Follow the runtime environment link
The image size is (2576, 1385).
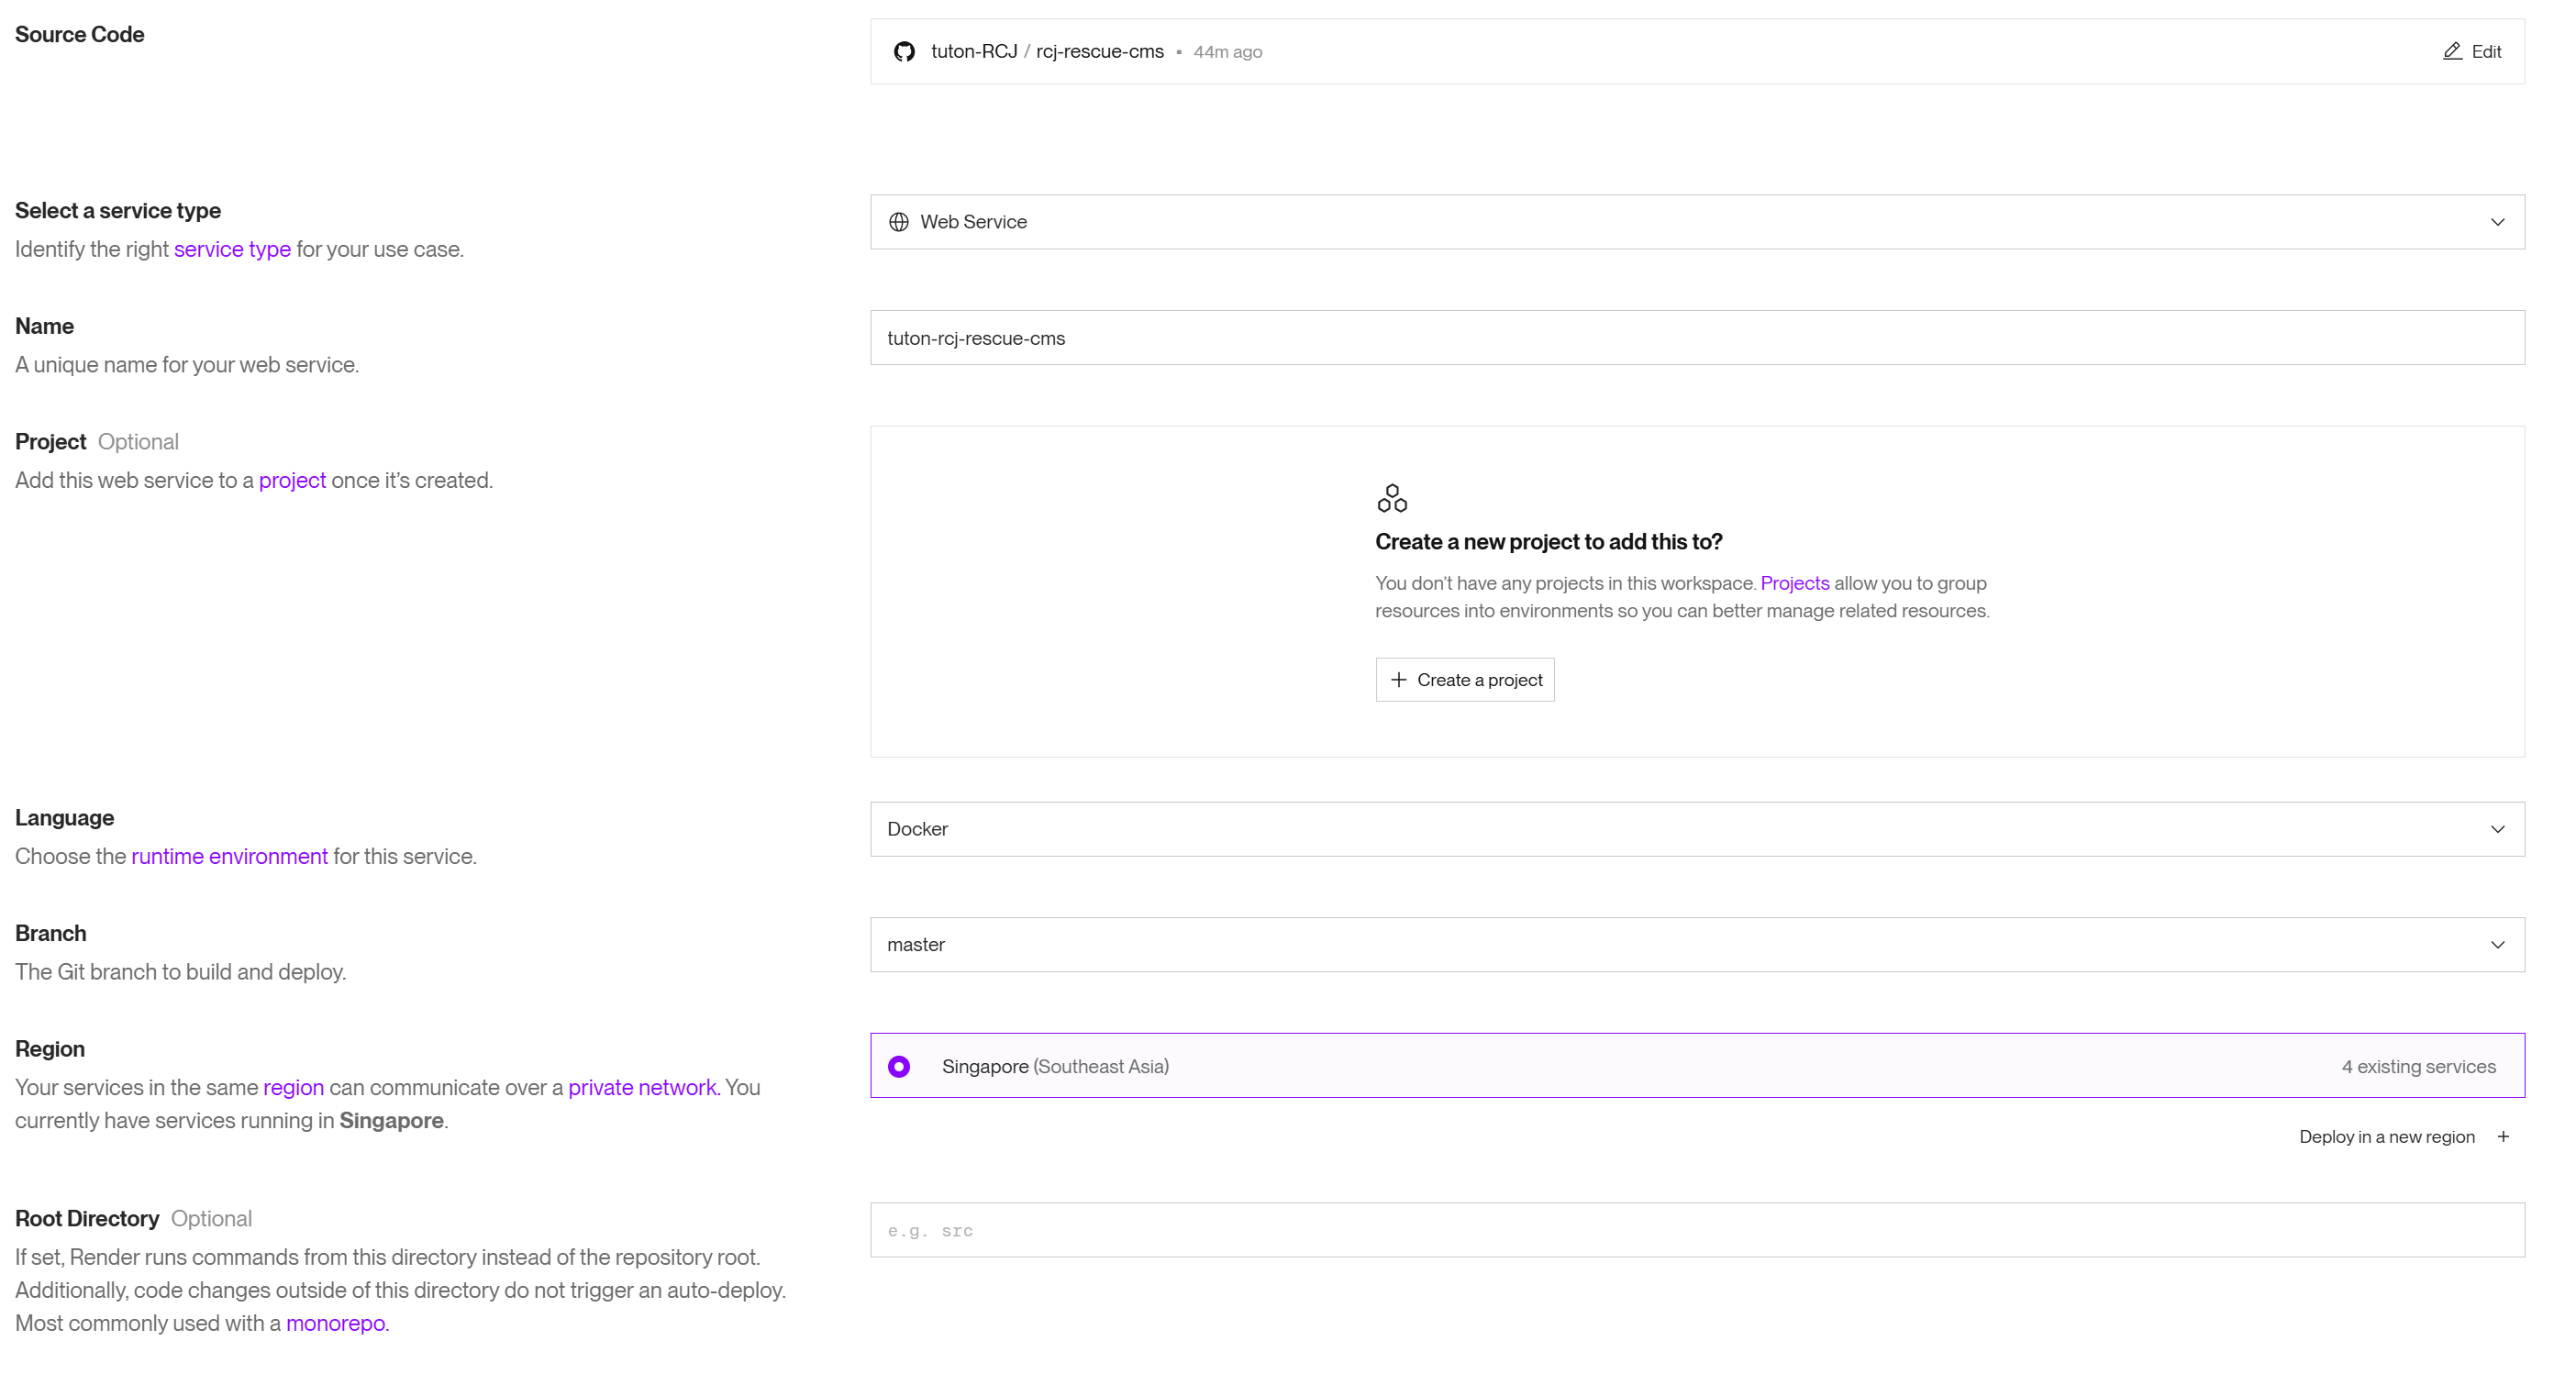point(229,857)
